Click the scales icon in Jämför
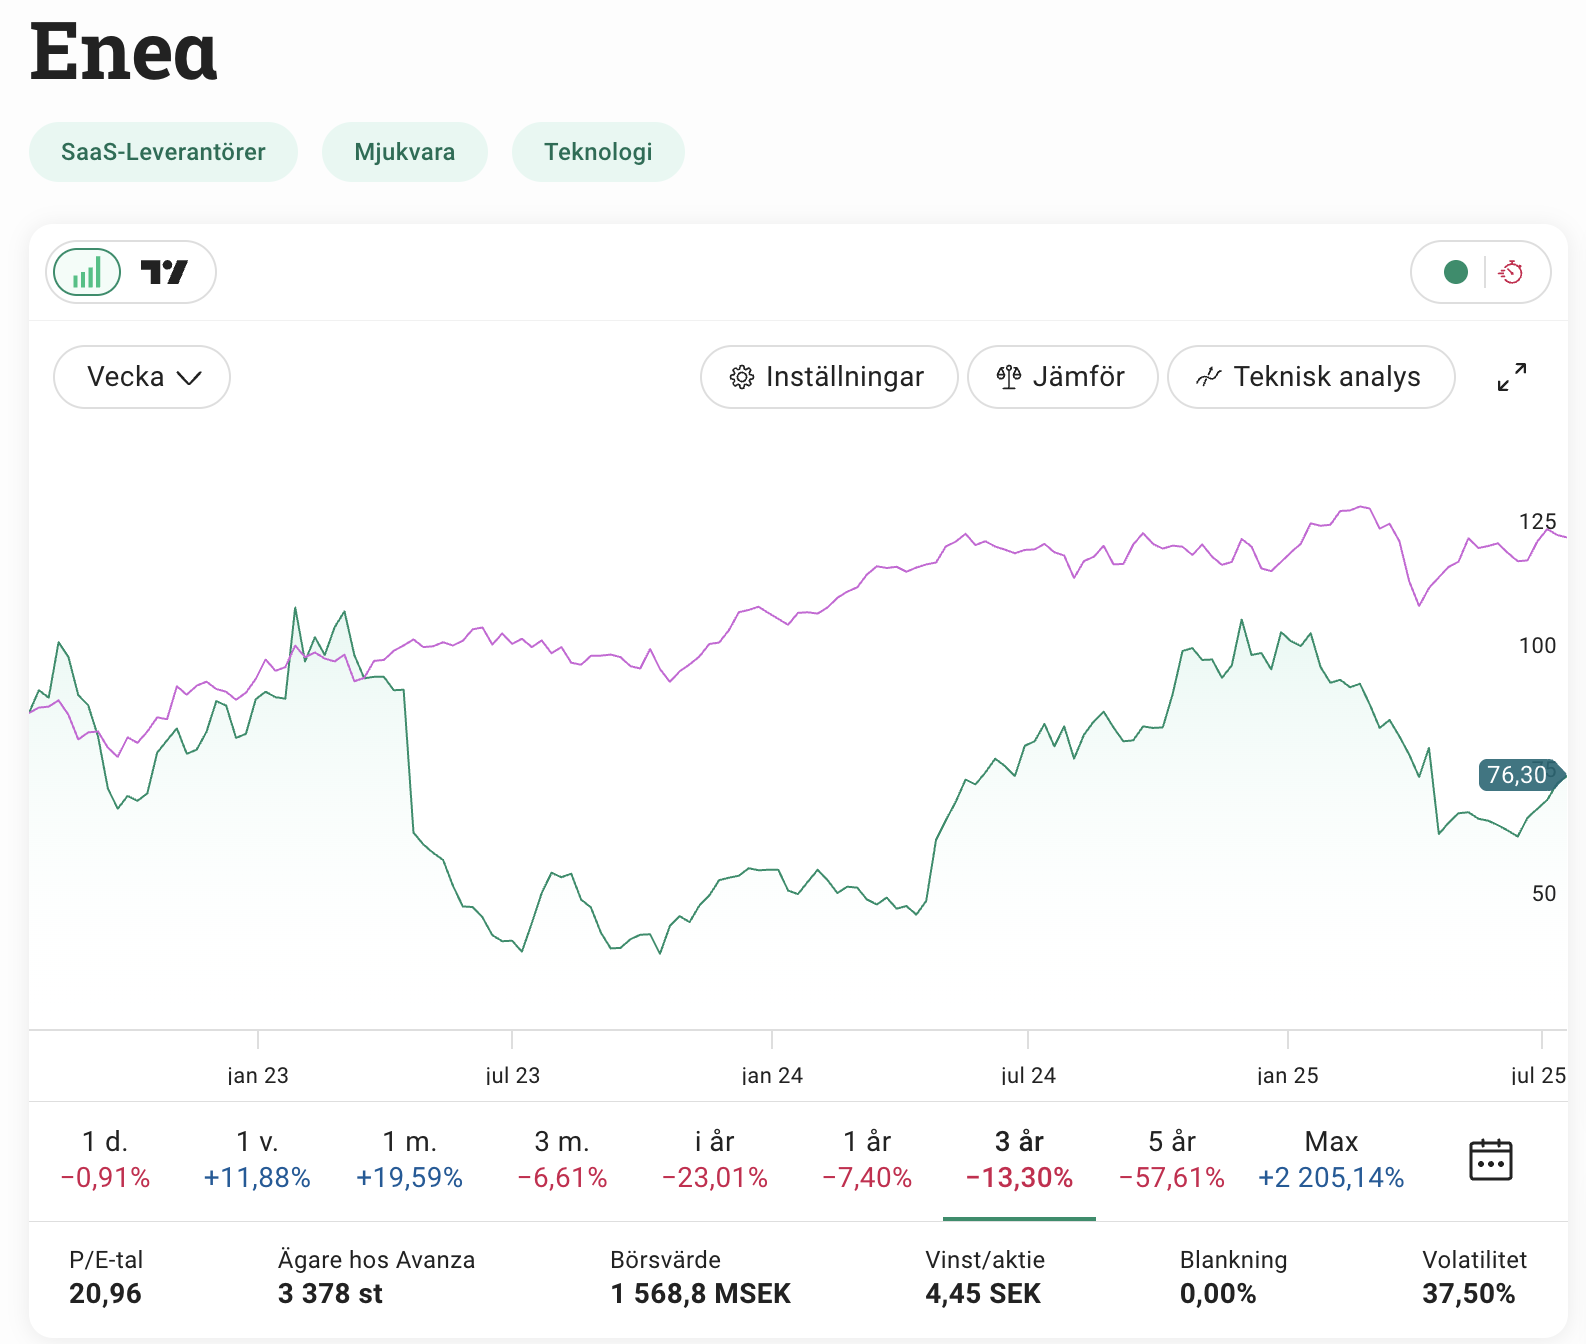This screenshot has height=1344, width=1586. [1008, 377]
